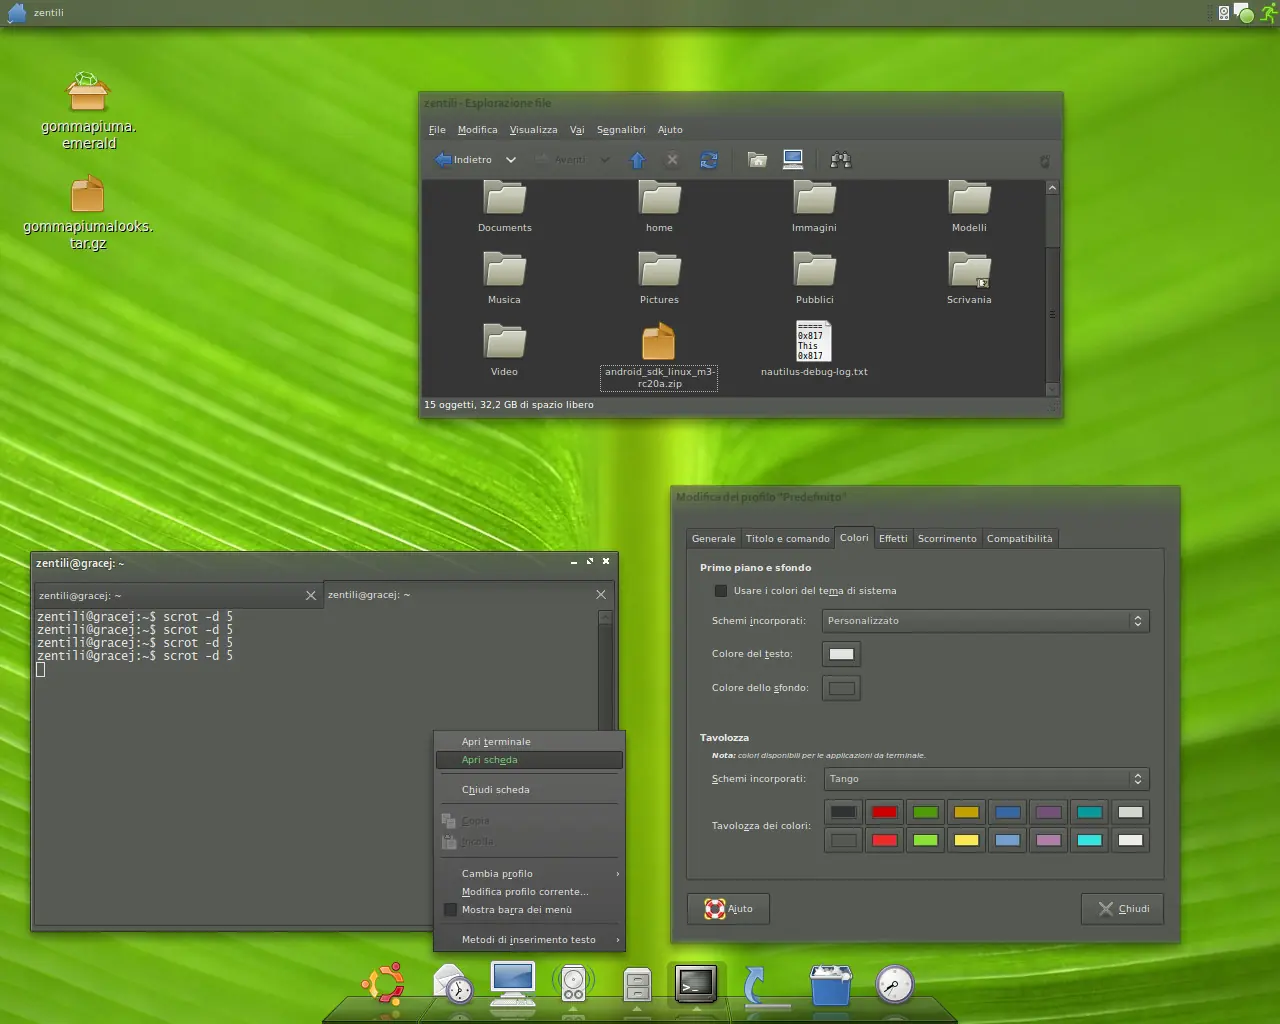Open Avanti history dropdown arrow
Viewport: 1280px width, 1024px height.
(605, 160)
